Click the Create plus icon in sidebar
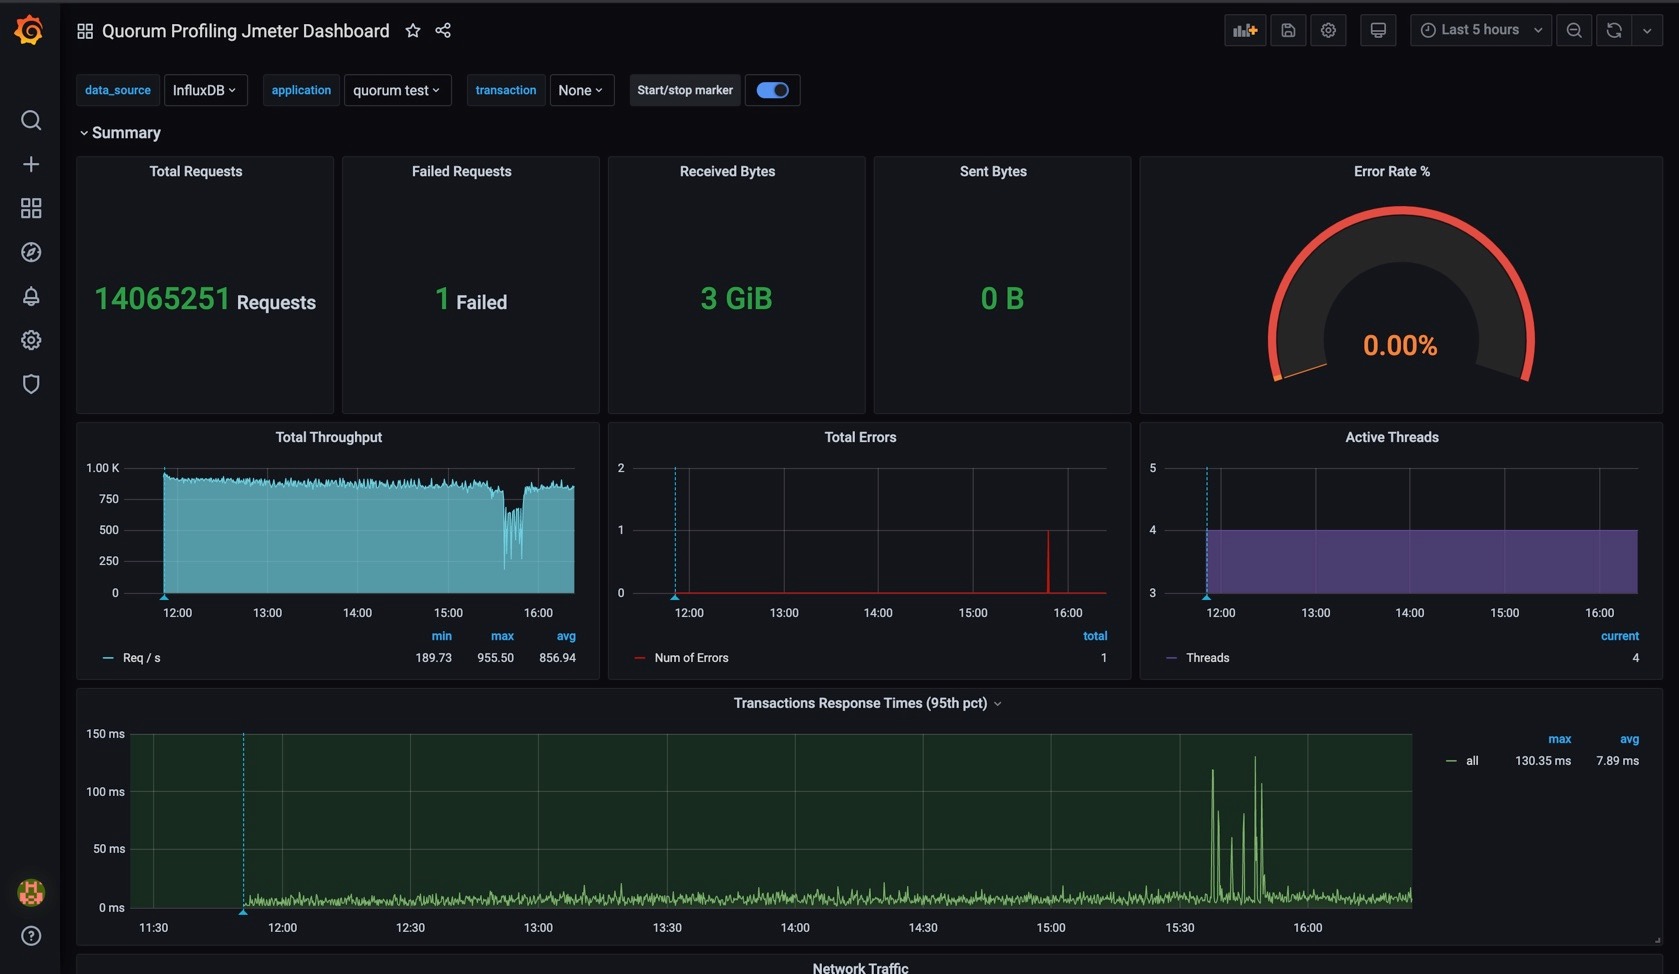 [x=31, y=164]
